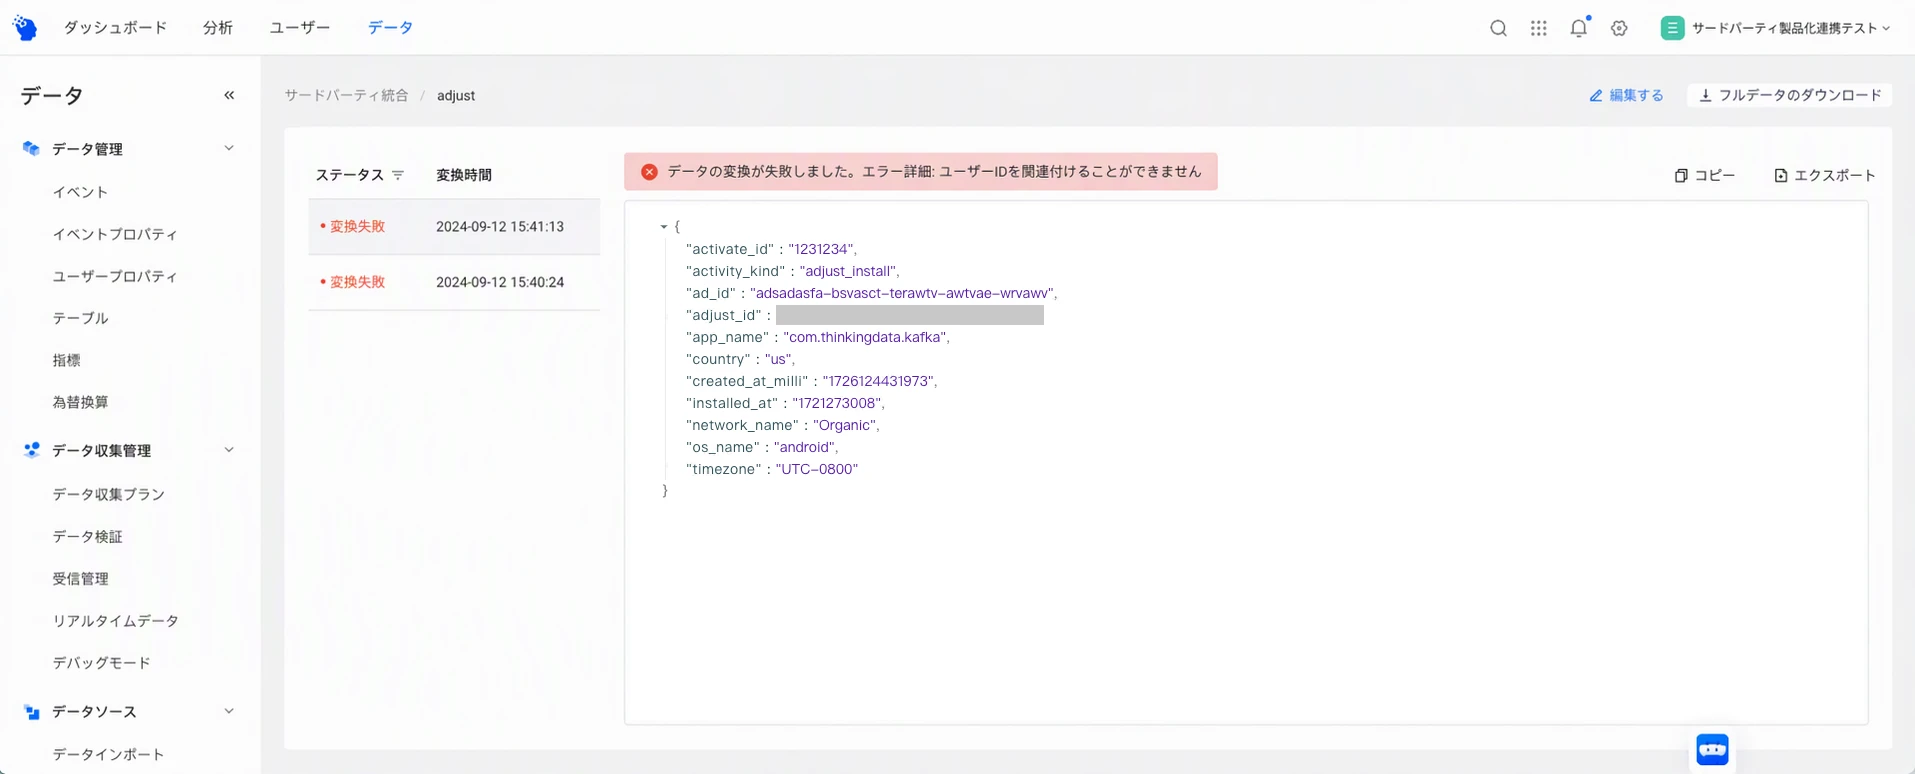Open the ユーザー tab
The width and height of the screenshot is (1915, 774).
[x=300, y=28]
